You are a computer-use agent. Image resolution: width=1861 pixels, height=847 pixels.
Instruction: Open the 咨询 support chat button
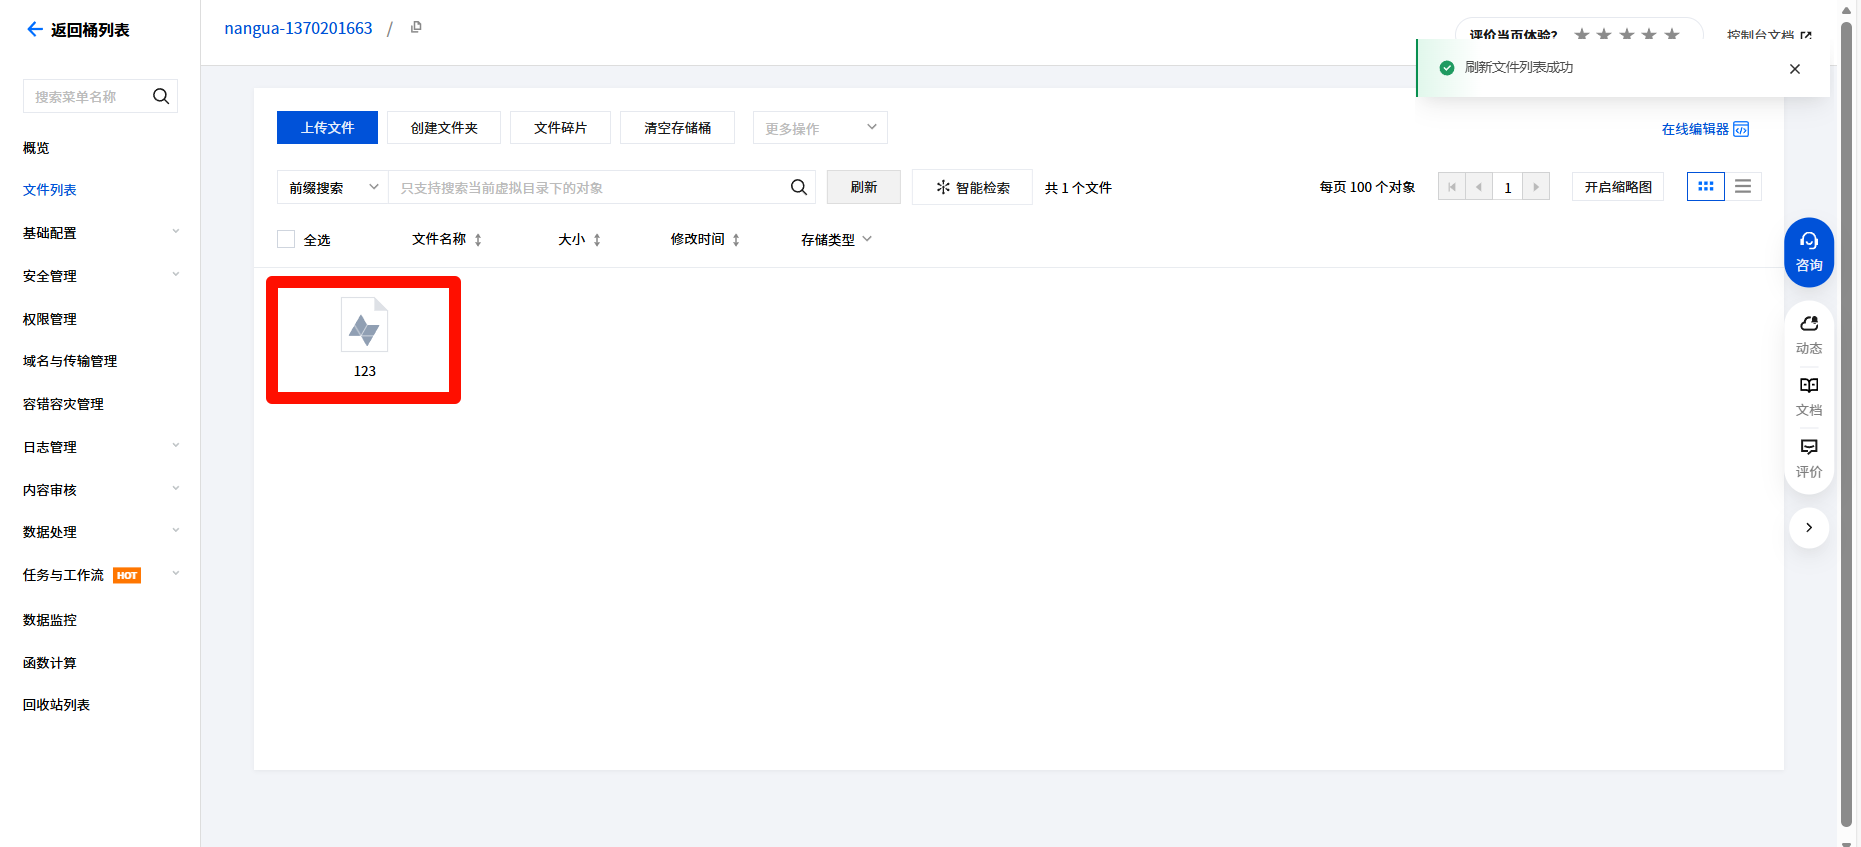coord(1808,252)
